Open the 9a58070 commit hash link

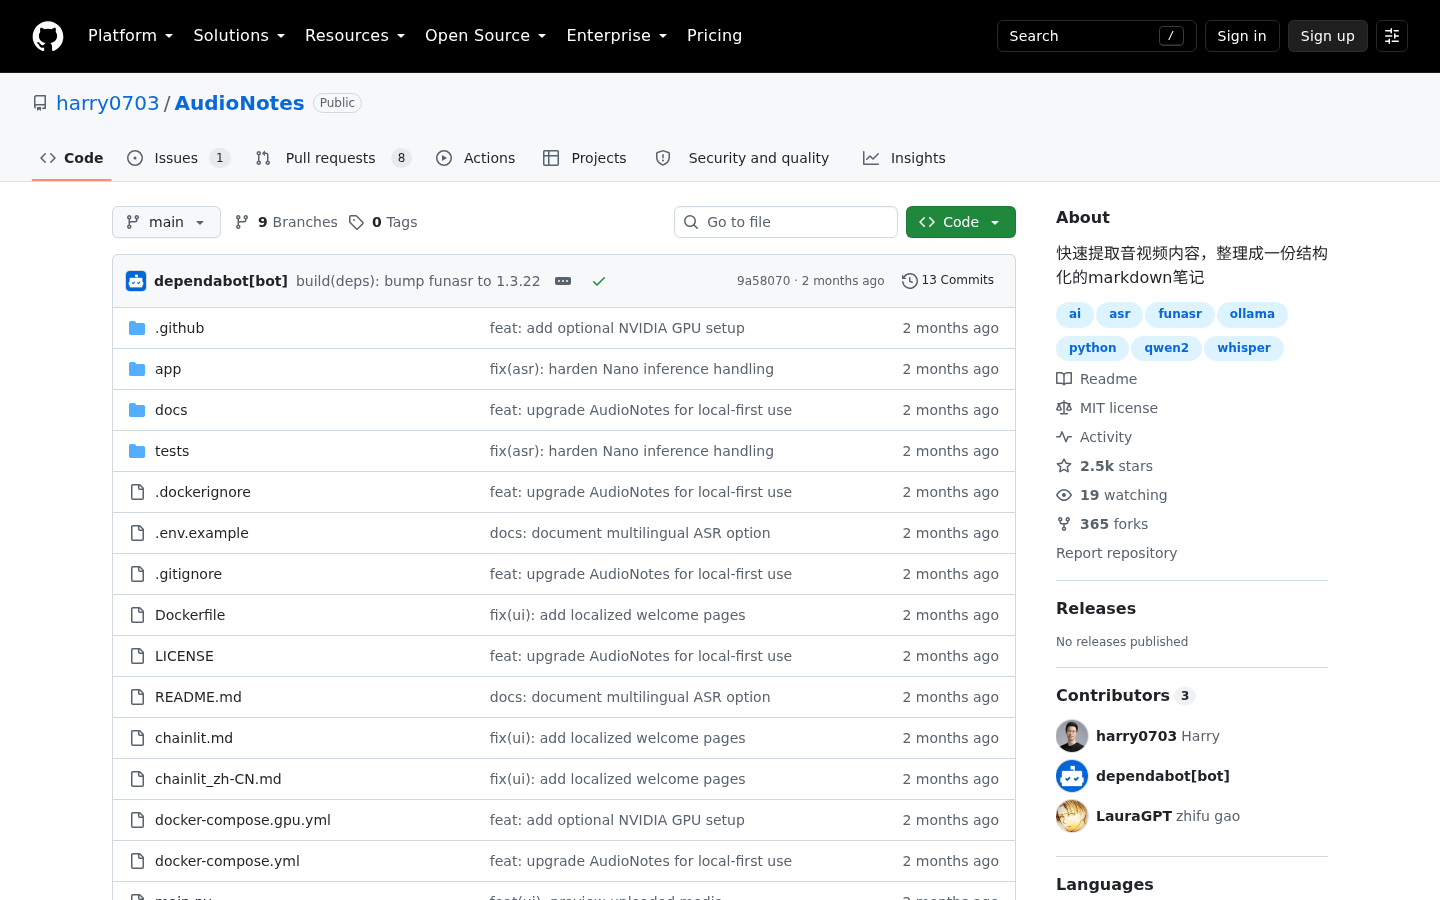click(763, 281)
